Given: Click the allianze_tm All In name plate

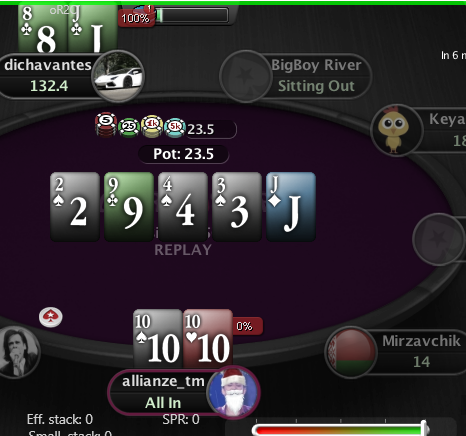Looking at the screenshot, I should pyautogui.click(x=163, y=392).
